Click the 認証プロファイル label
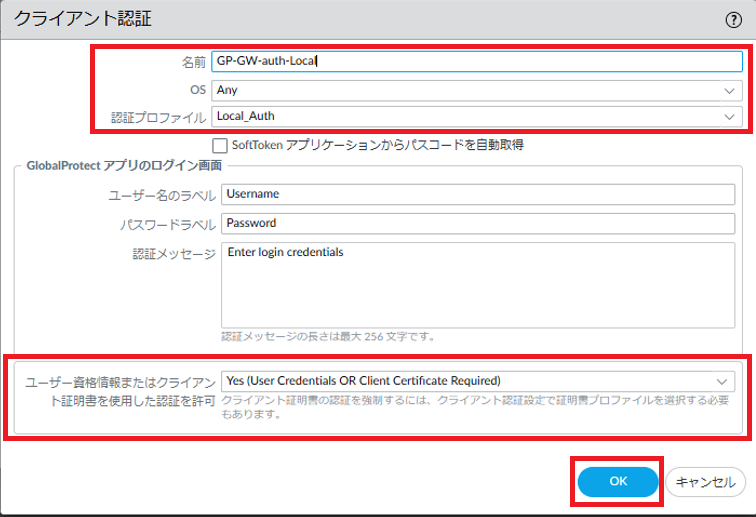 click(159, 118)
